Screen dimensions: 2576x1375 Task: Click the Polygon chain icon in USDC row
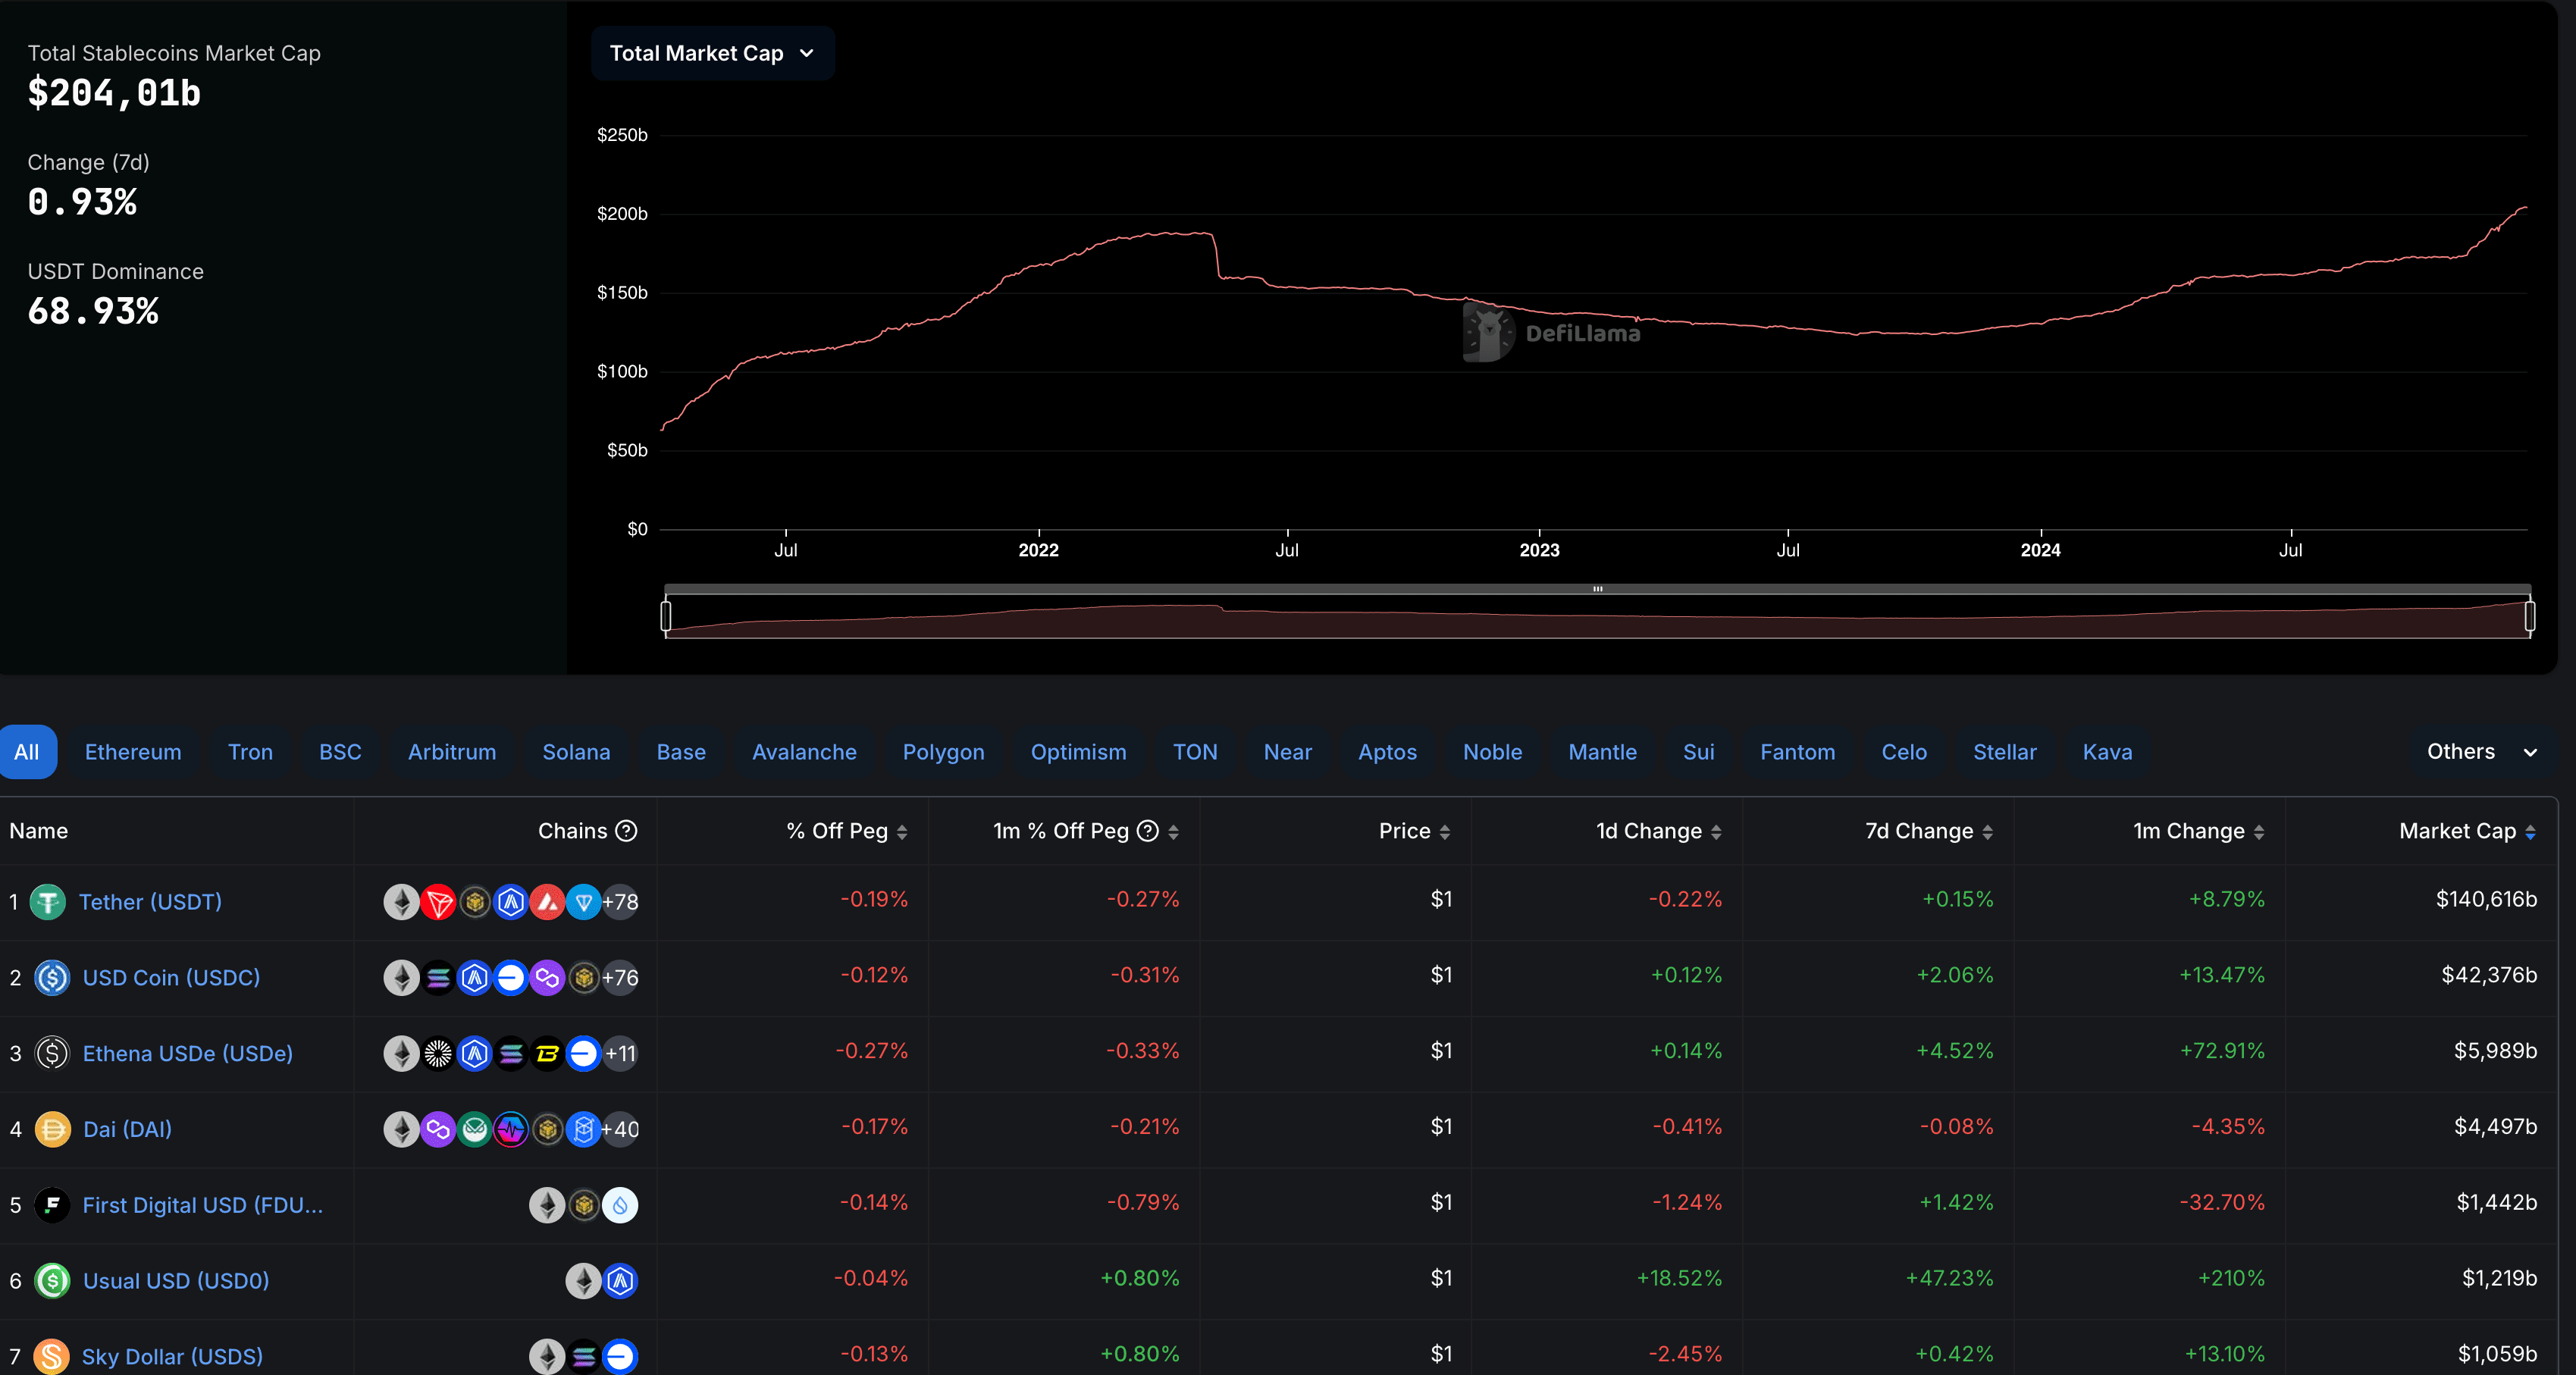click(547, 977)
